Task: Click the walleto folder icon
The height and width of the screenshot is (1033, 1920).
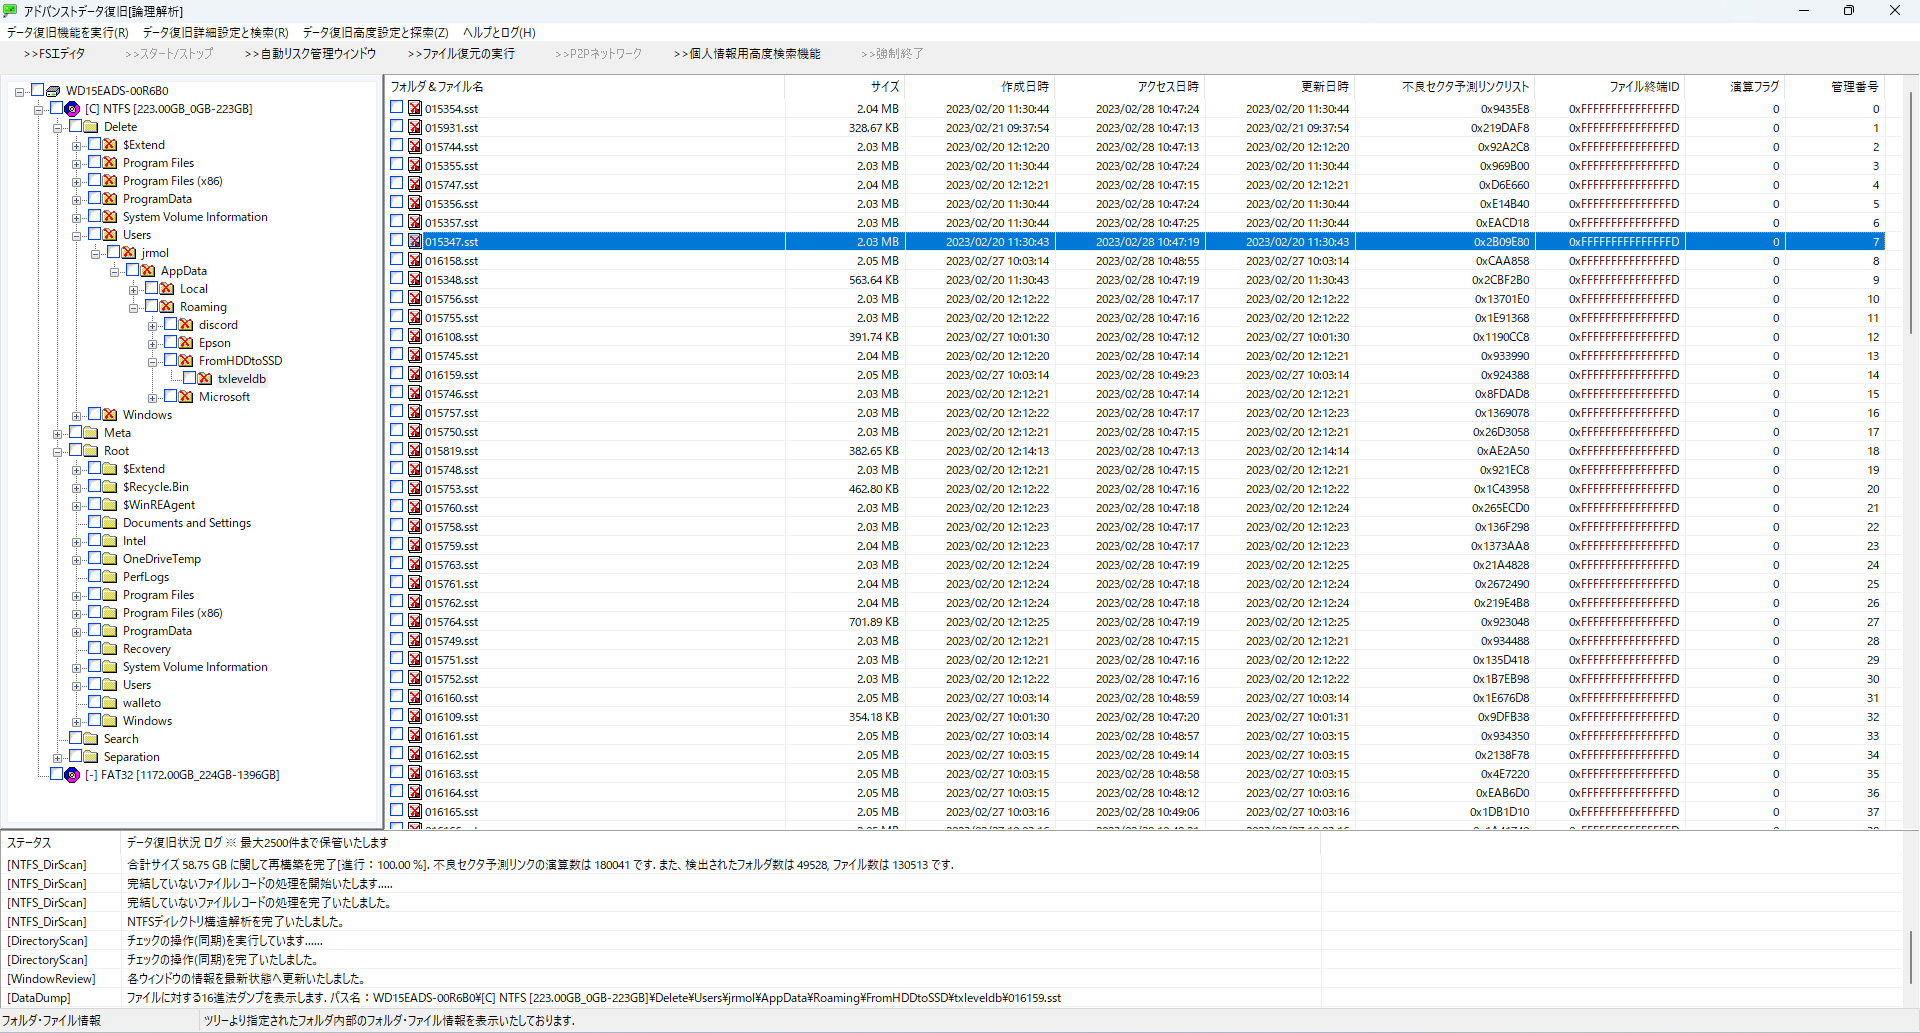Action: point(110,703)
